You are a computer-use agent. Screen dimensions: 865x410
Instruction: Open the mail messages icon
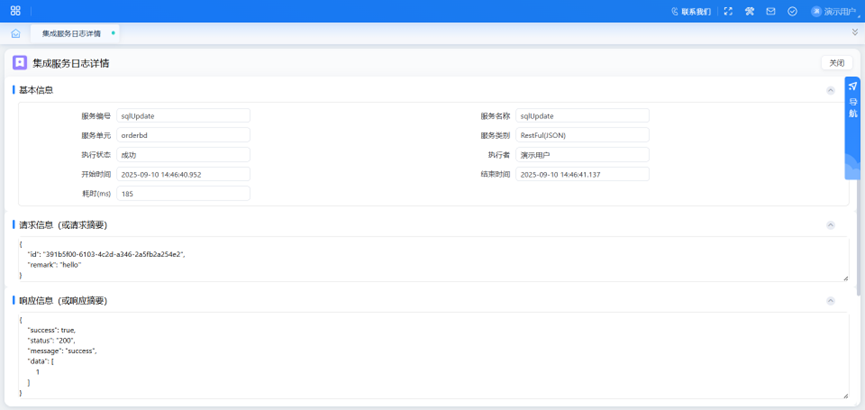pos(771,11)
